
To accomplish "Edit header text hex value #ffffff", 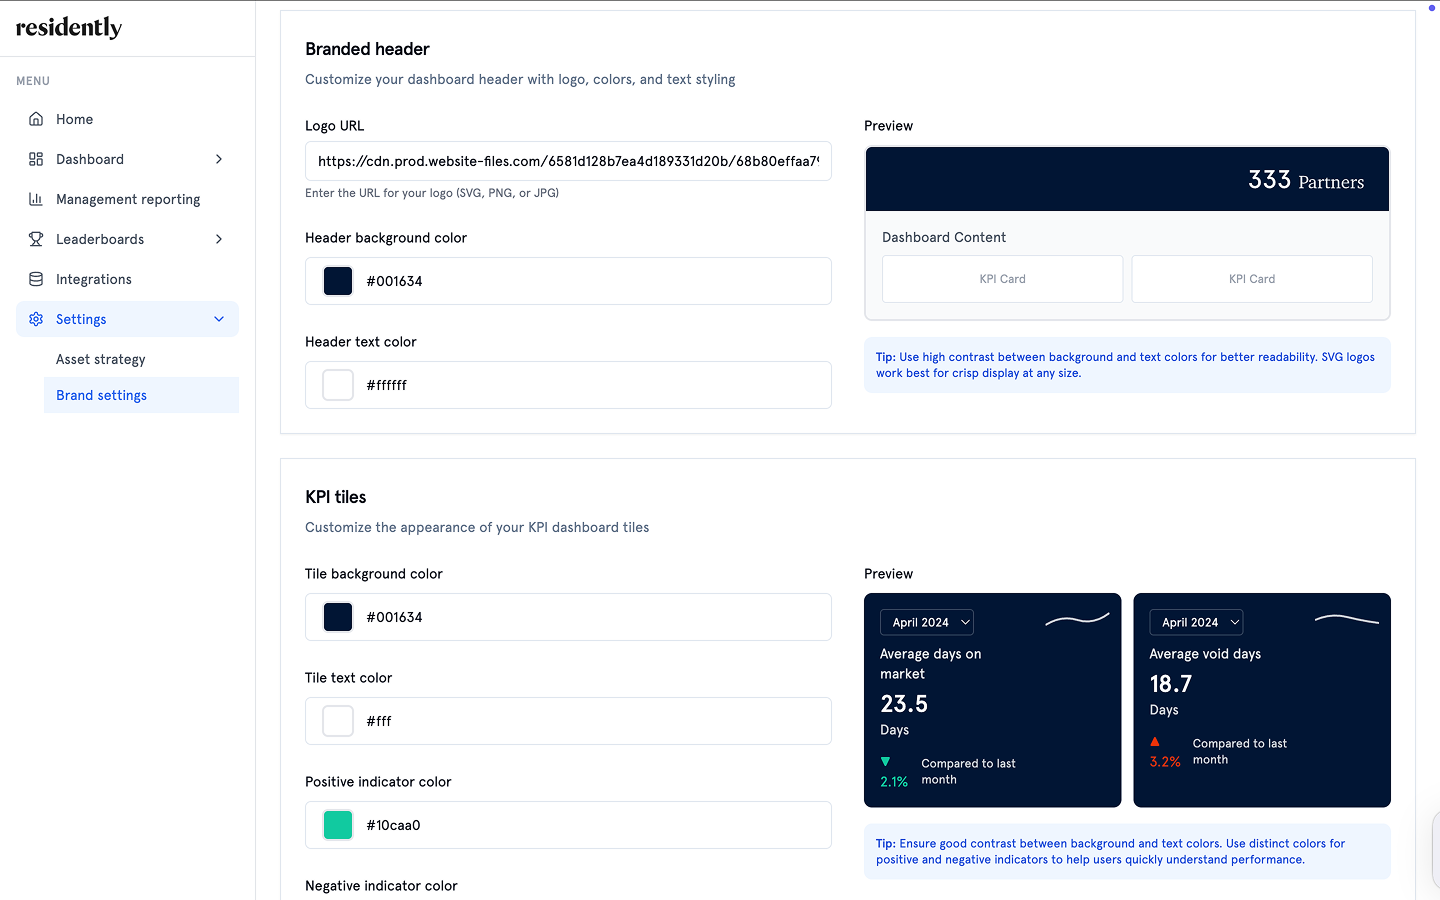I will point(386,385).
